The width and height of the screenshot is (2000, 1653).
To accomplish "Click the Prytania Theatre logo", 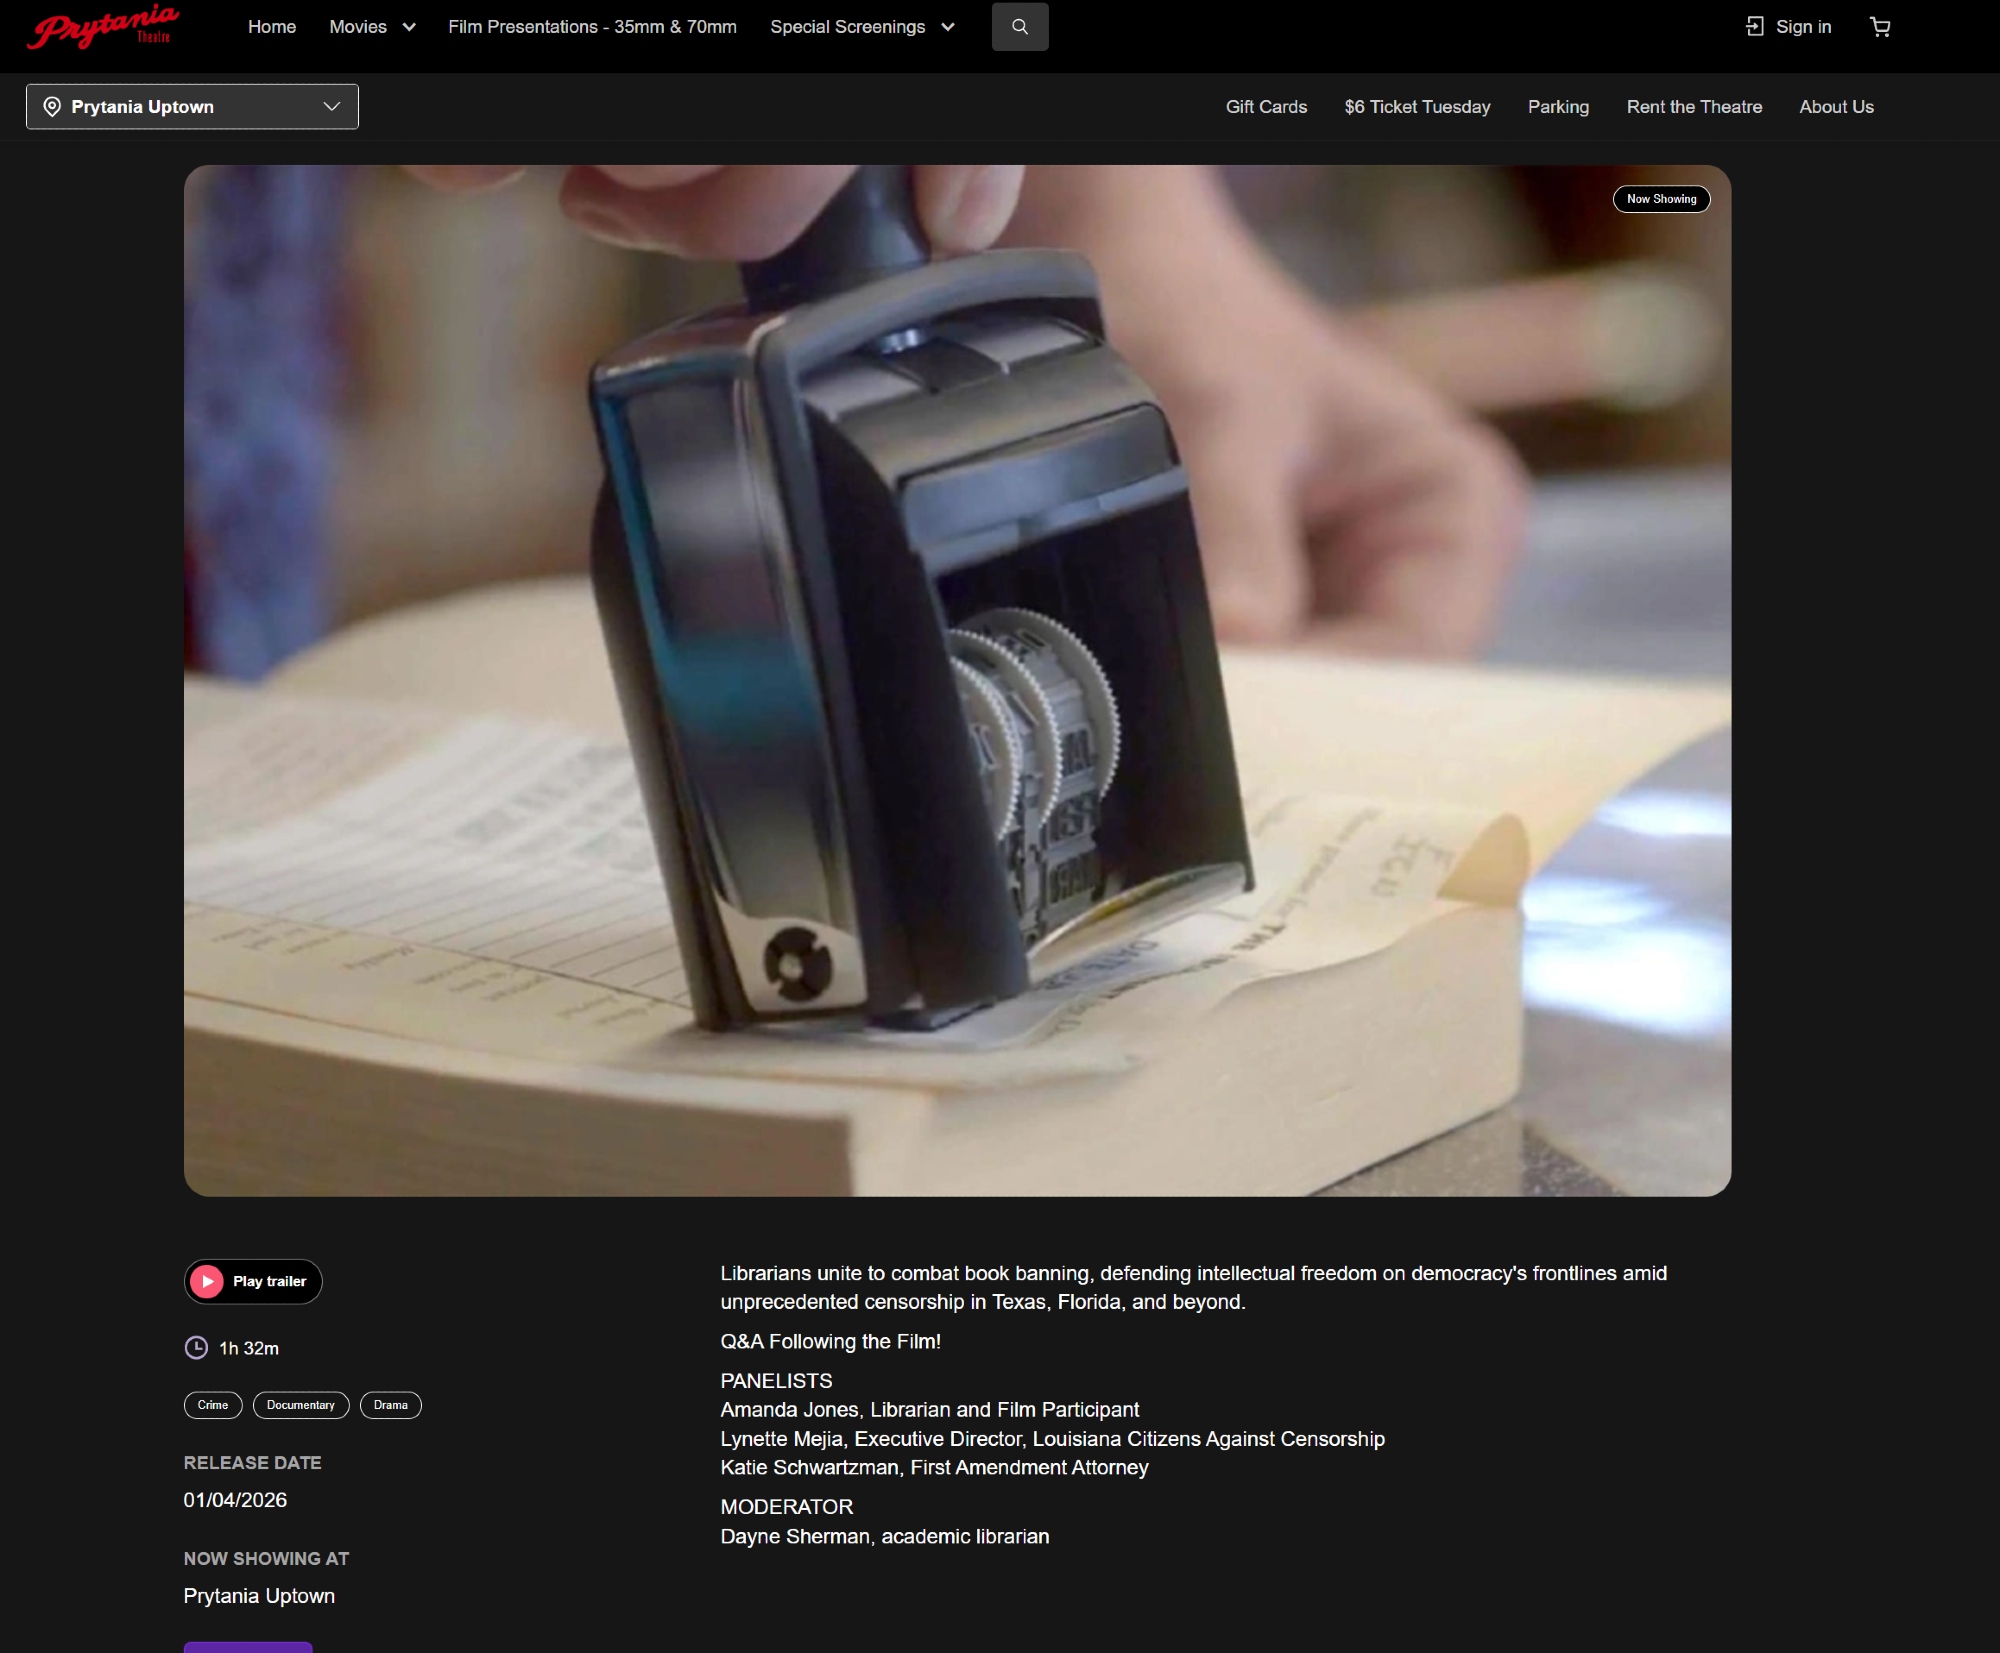I will point(103,27).
